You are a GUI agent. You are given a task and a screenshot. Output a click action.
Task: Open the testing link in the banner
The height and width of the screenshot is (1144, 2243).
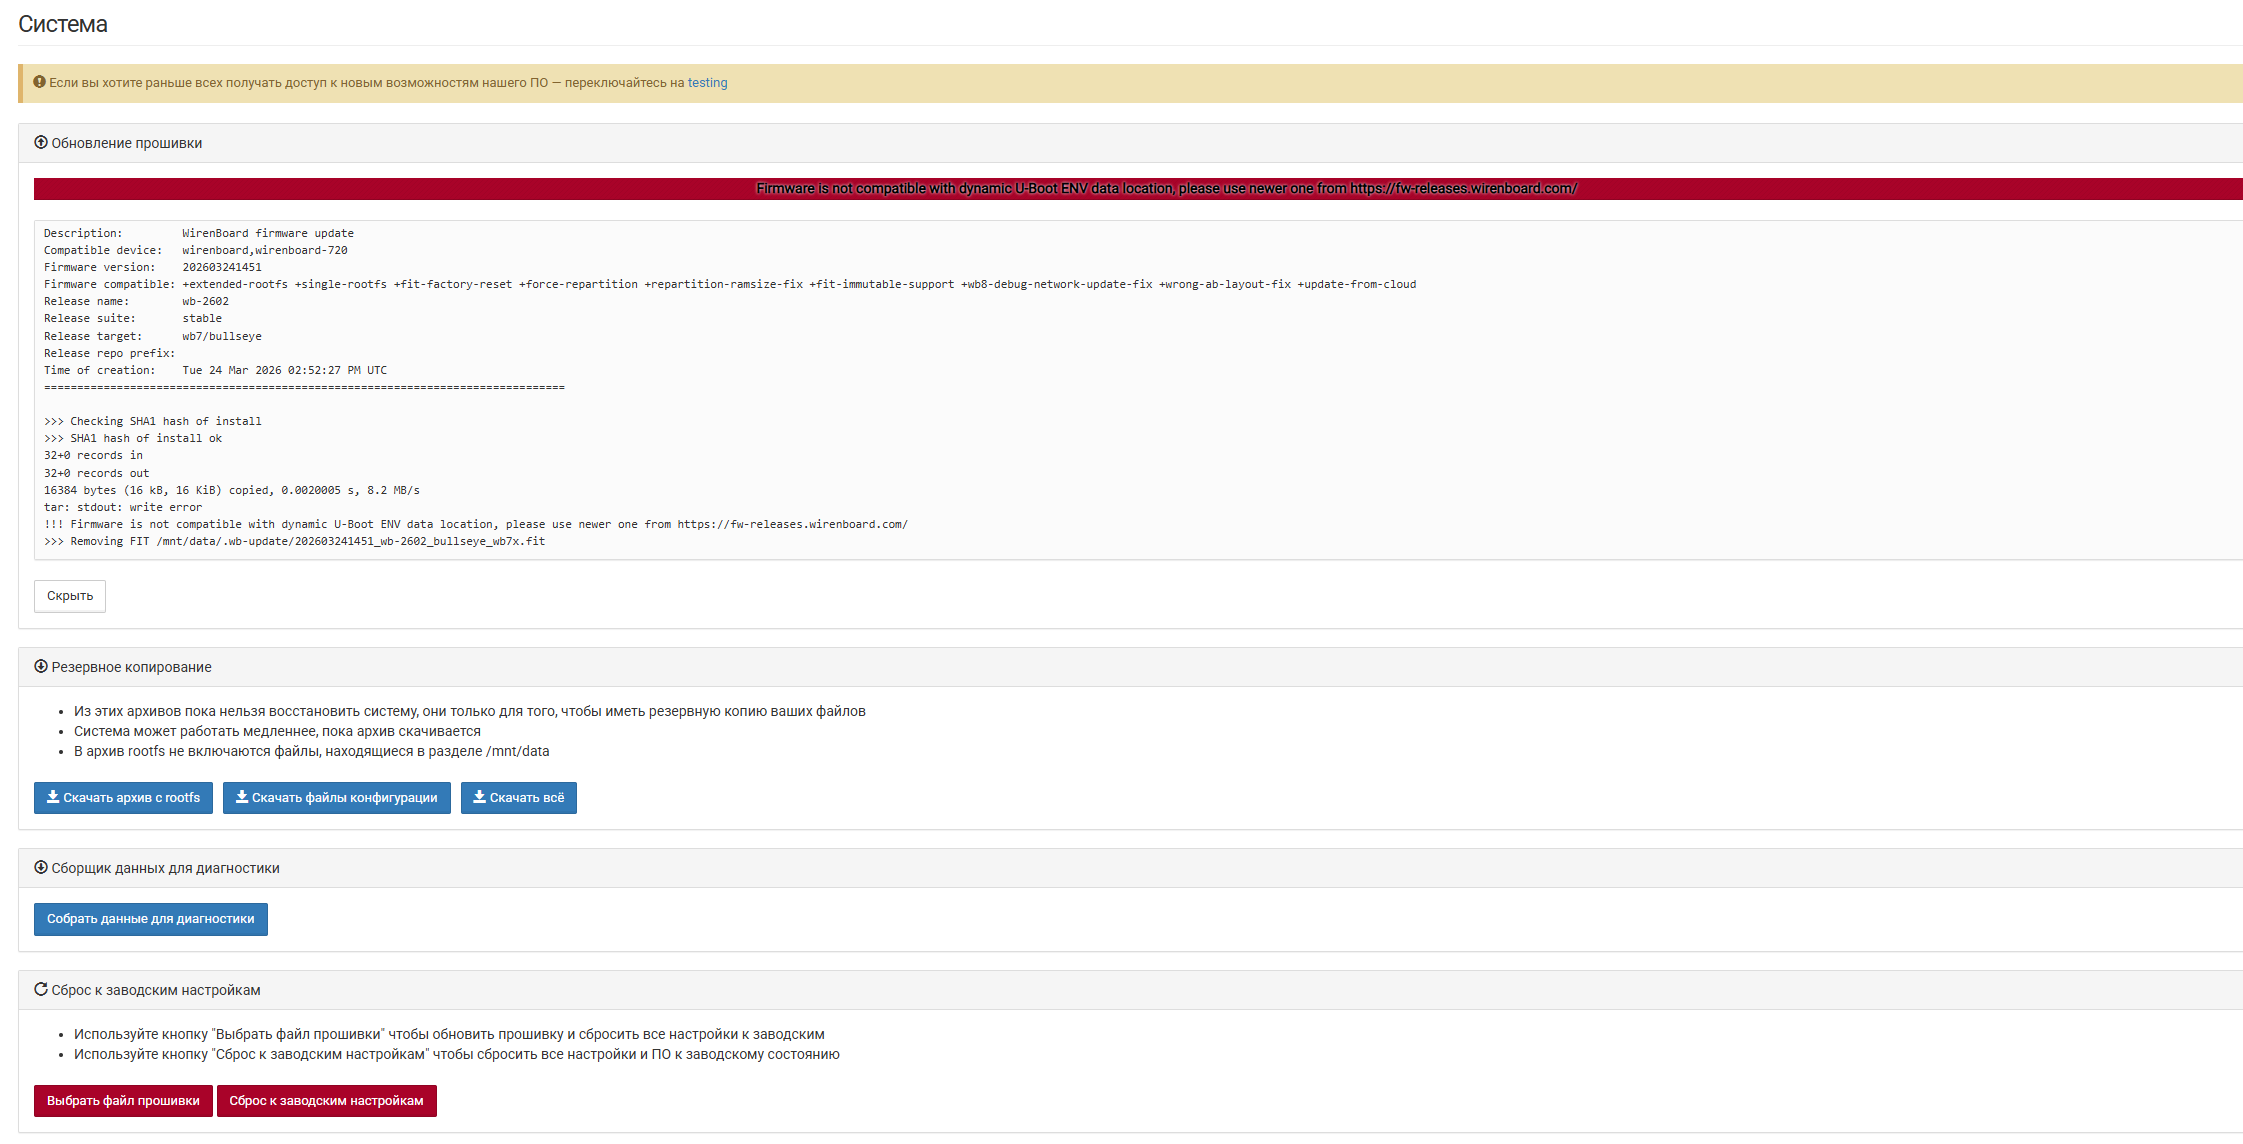pos(707,83)
